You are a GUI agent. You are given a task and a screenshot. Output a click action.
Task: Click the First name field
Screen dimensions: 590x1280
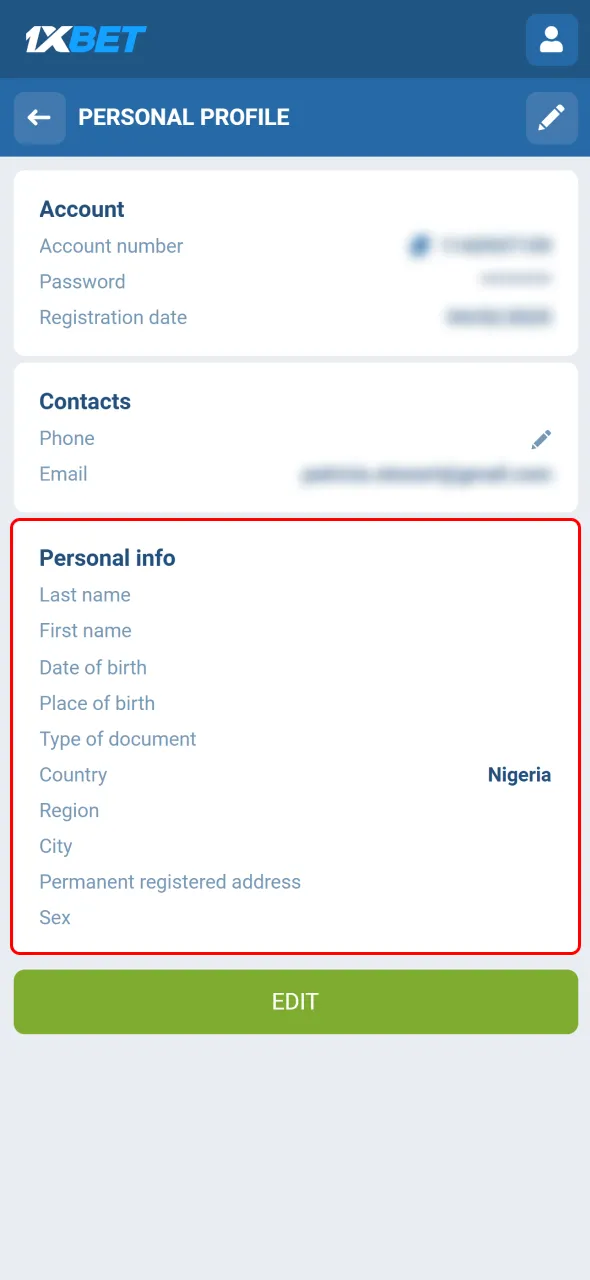85,631
